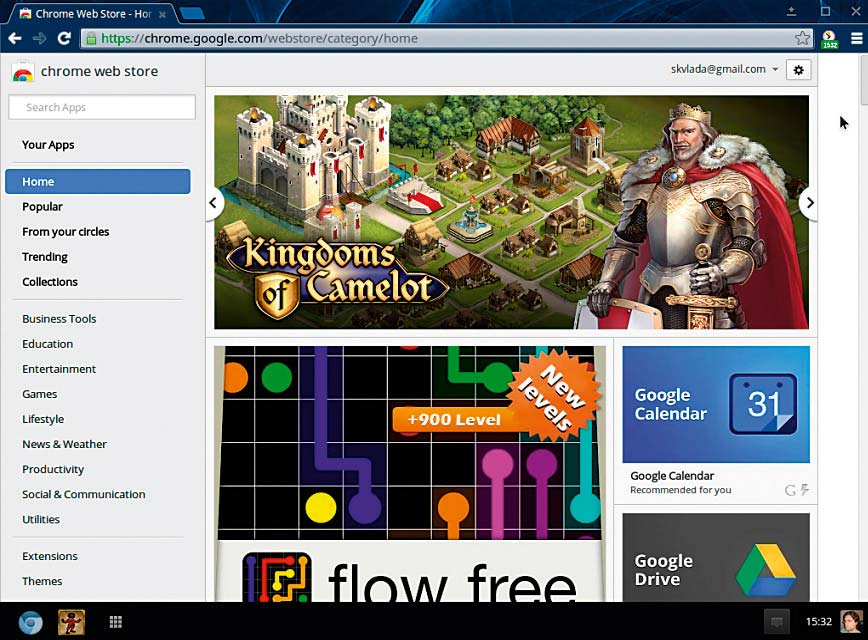
Task: Browse the News & Weather category
Action: point(64,444)
